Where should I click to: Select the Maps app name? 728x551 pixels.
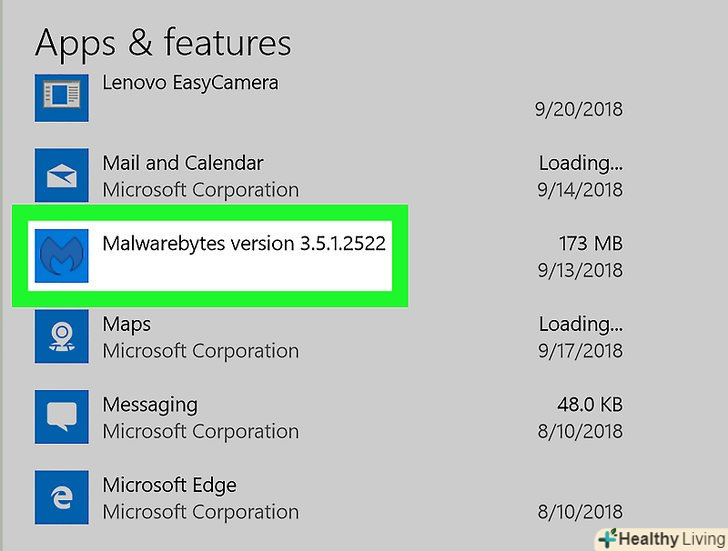tap(127, 324)
